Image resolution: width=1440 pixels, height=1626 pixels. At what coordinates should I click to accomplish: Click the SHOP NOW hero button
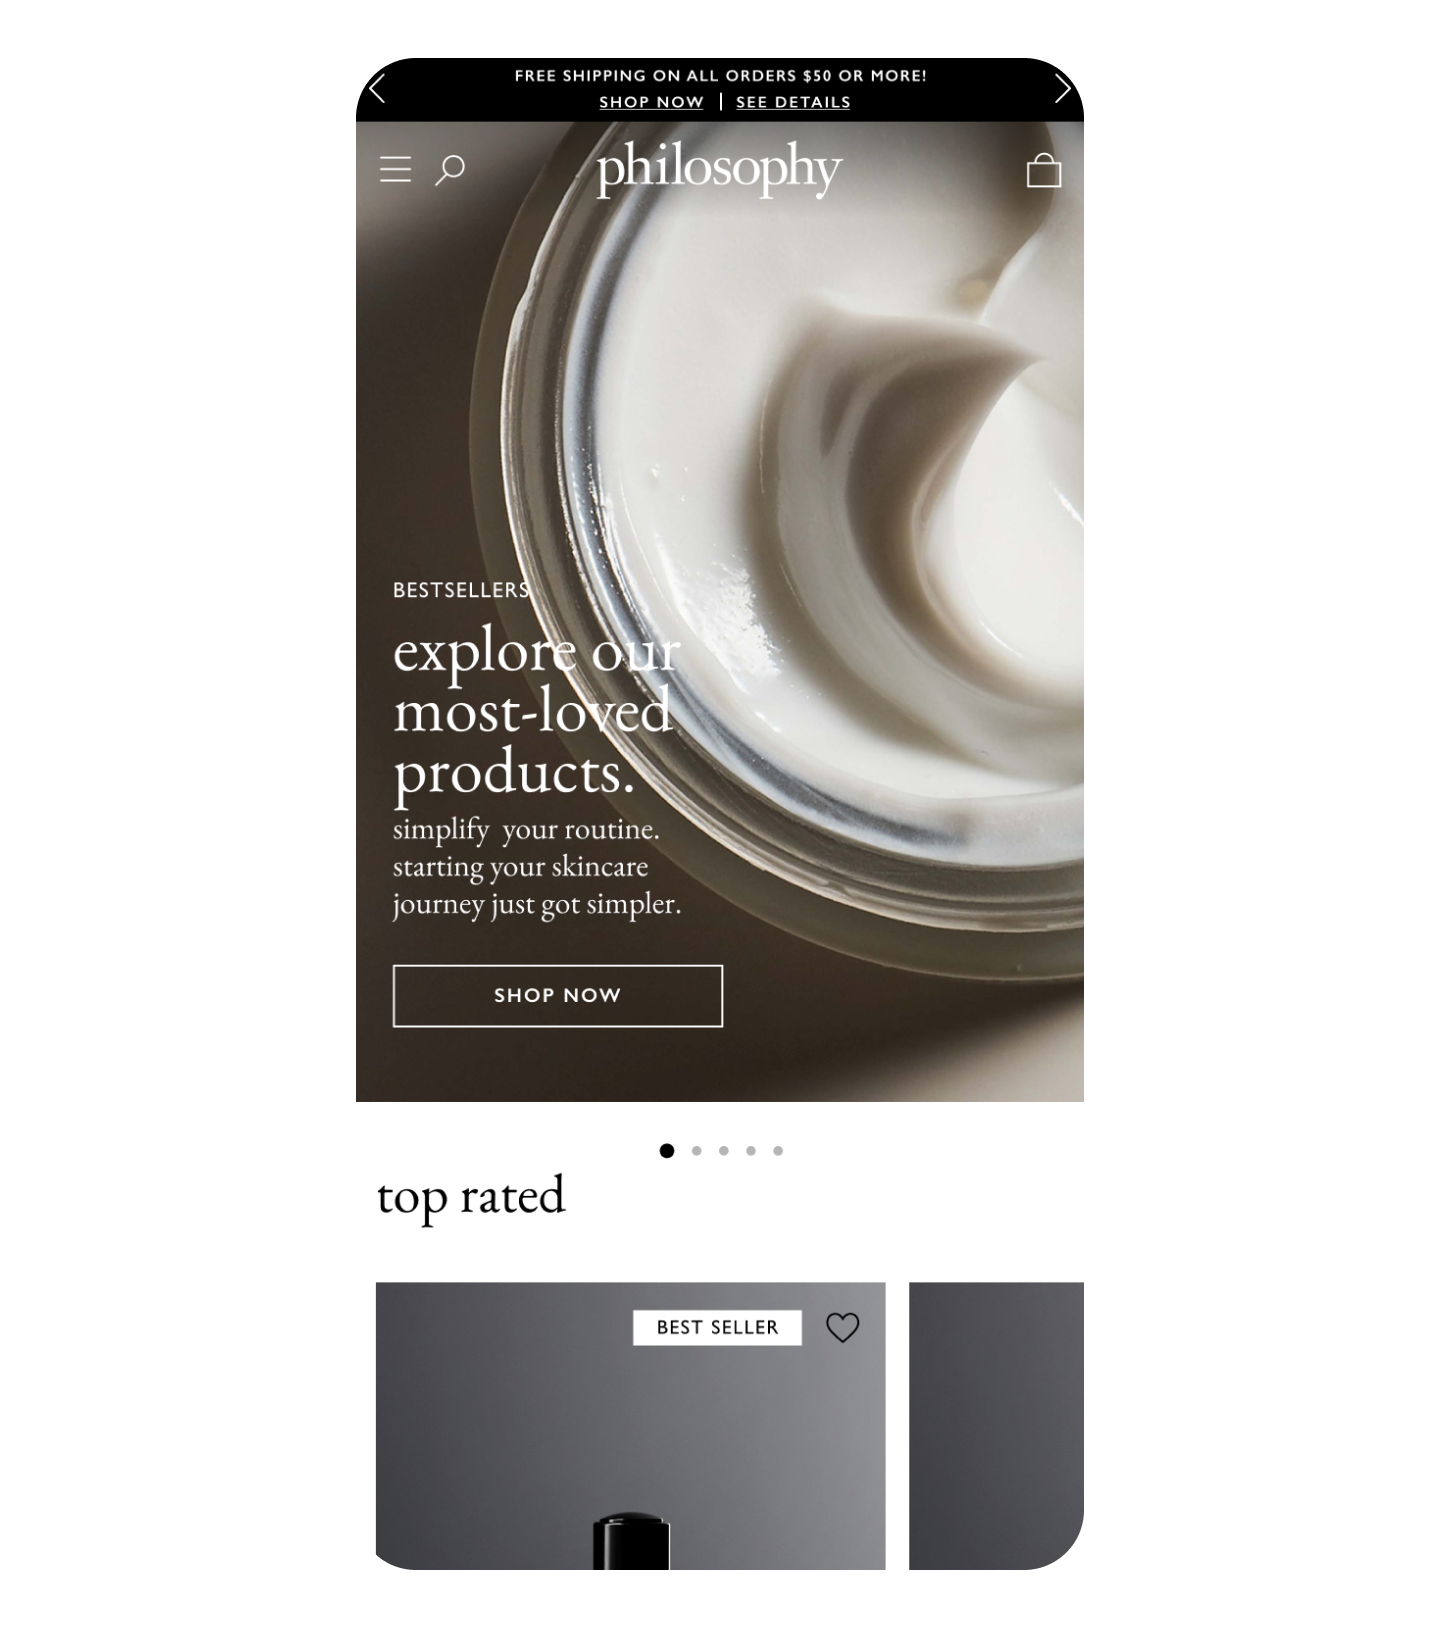[558, 996]
